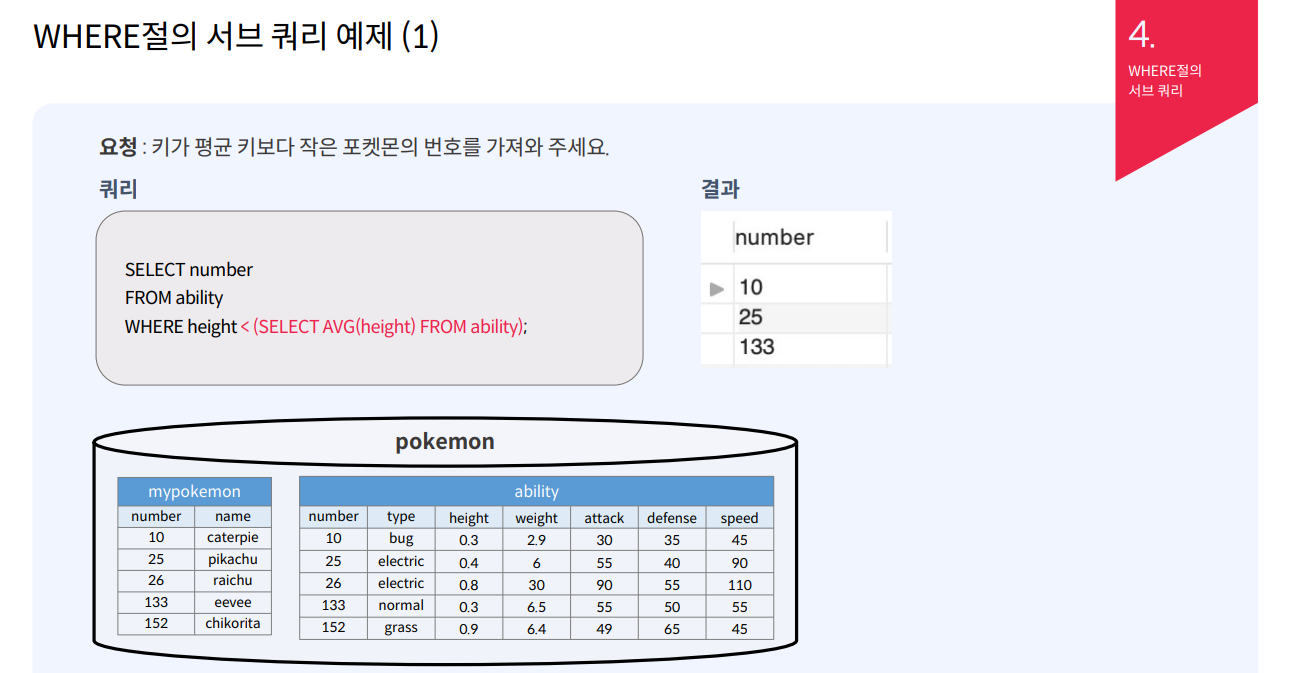Image resolution: width=1290 pixels, height=673 pixels.
Task: Click the 'type' column header
Action: pos(401,517)
